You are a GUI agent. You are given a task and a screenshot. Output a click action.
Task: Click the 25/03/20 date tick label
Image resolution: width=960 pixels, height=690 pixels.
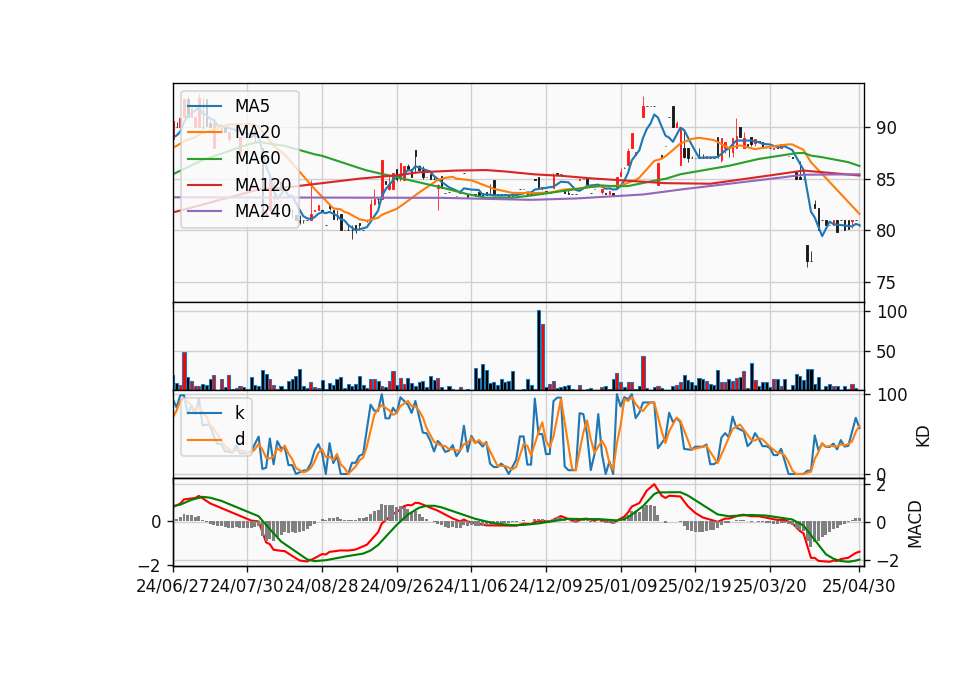[x=770, y=586]
